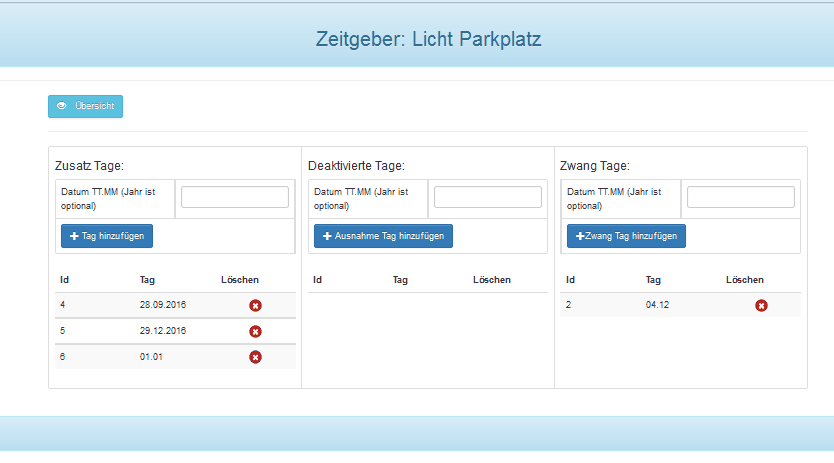Click the Deaktivierte Tage section heading
Viewport: 834px width, 463px height.
[356, 166]
